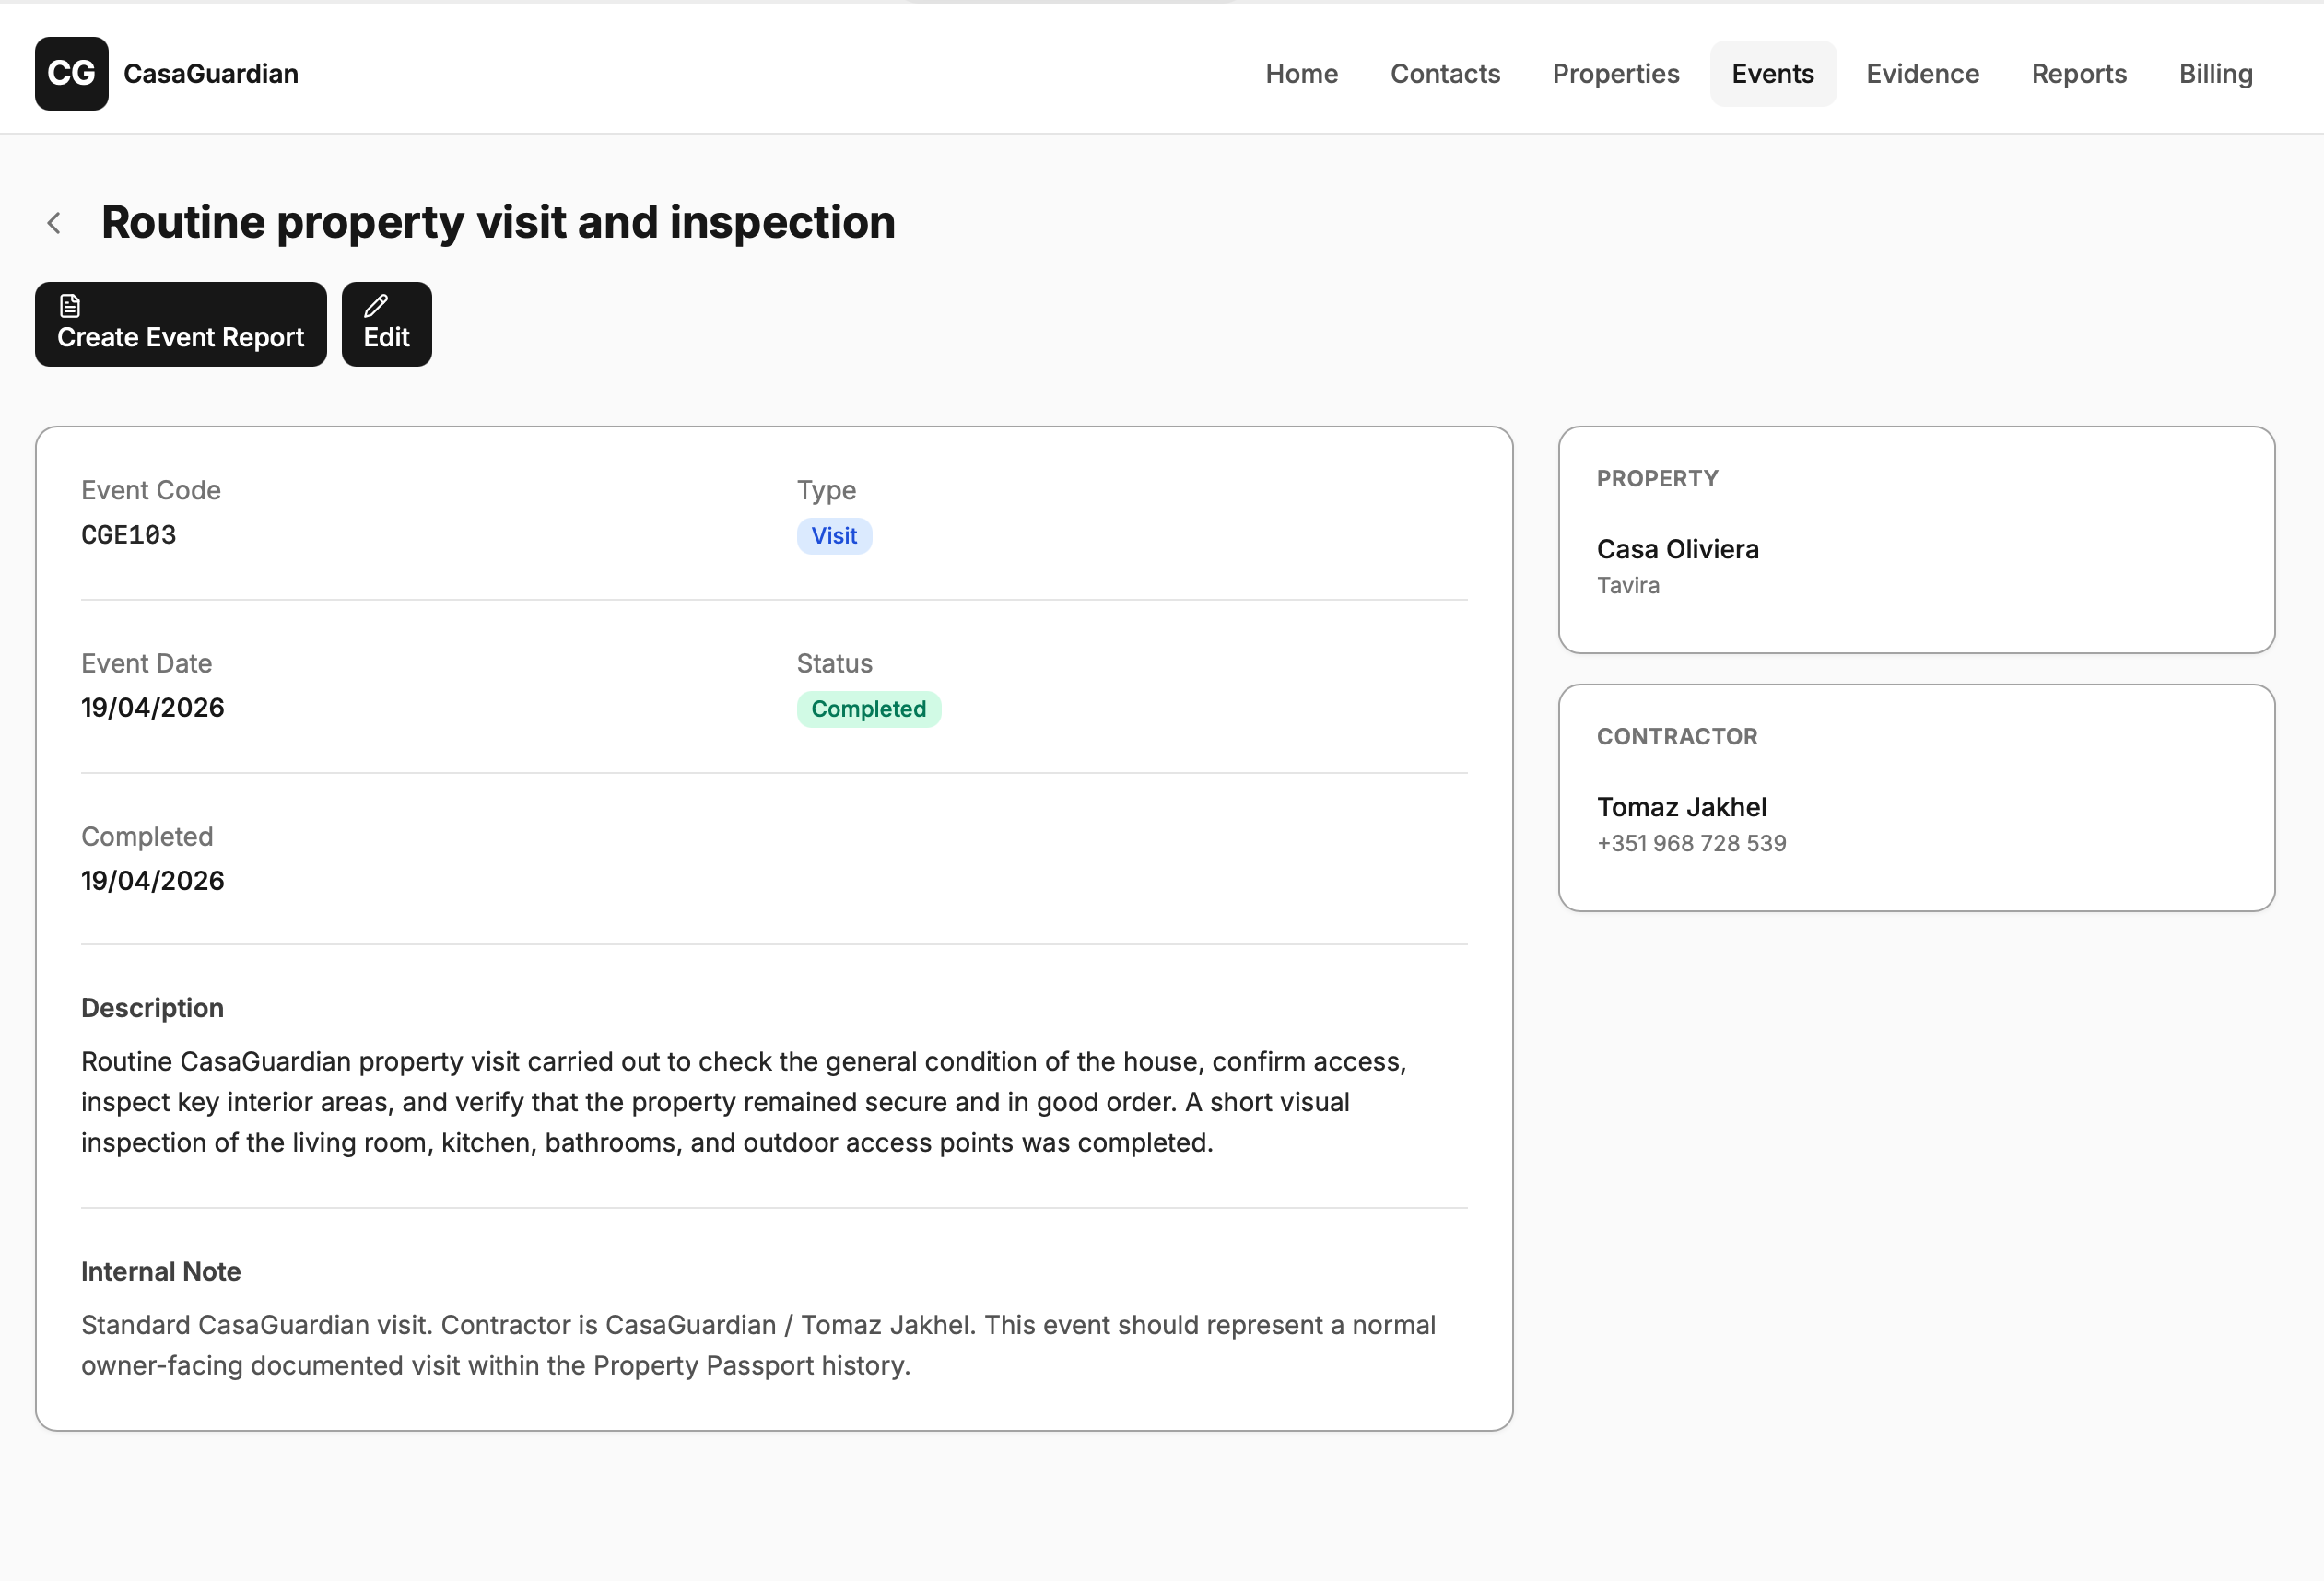Click the page title Routine property visit
This screenshot has height=1581, width=2324.
[498, 222]
